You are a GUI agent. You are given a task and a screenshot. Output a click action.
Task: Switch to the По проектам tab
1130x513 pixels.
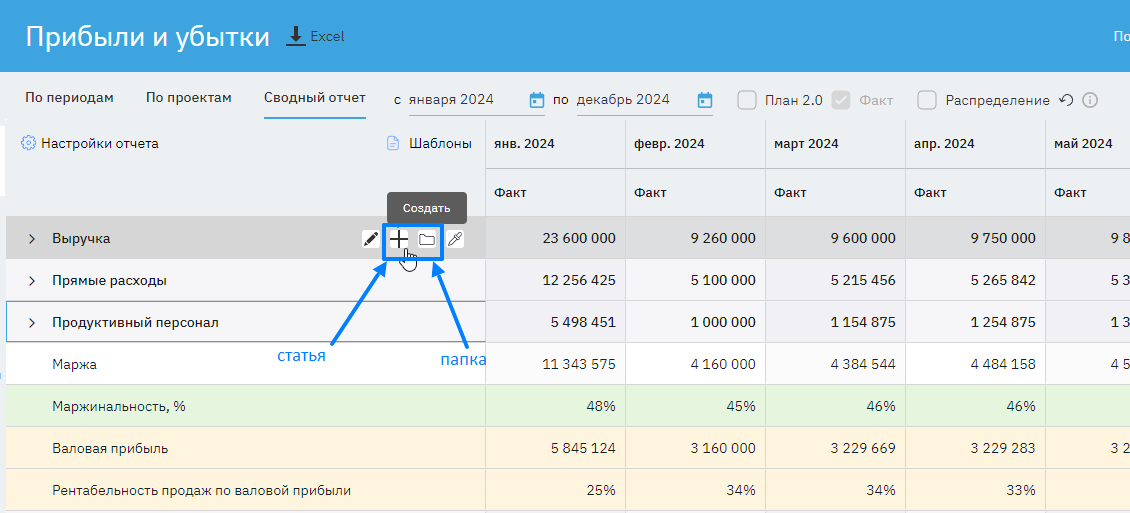[x=188, y=98]
